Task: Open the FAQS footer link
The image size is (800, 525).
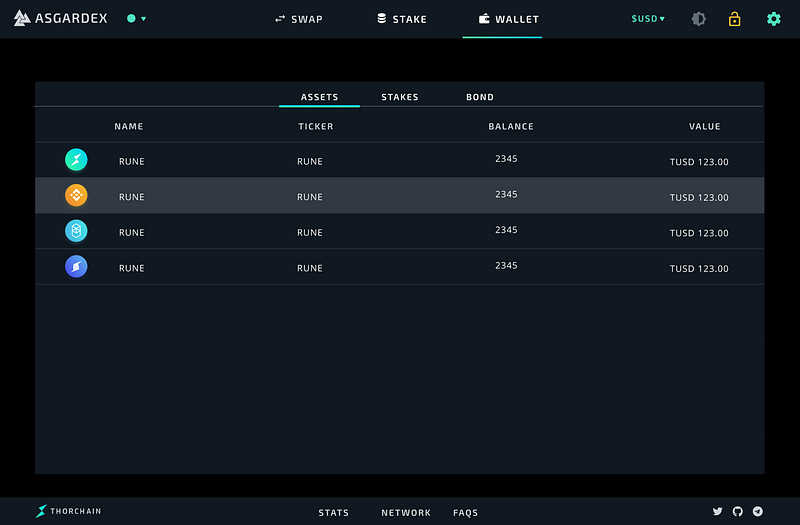Action: (465, 513)
